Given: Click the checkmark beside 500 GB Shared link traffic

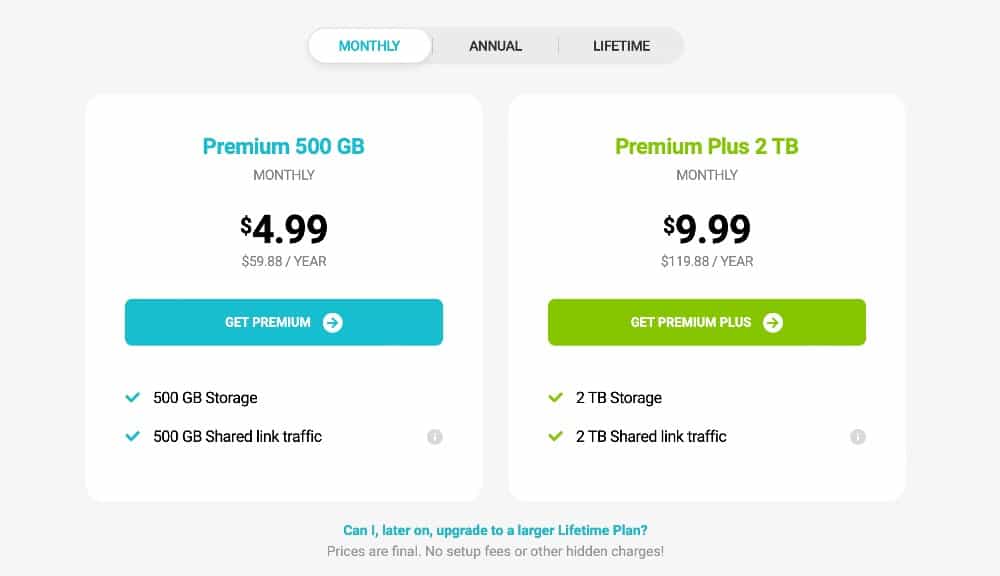Looking at the screenshot, I should tap(132, 437).
